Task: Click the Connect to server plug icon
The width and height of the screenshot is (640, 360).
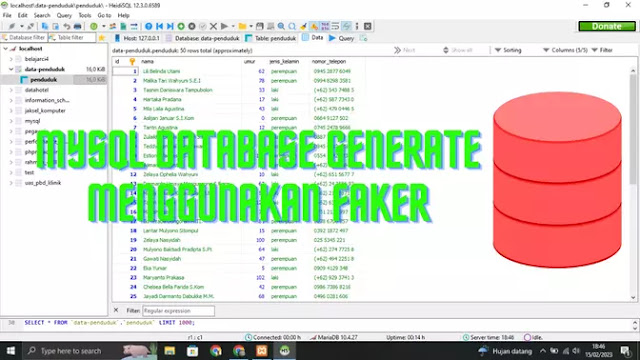Action: click(12, 26)
